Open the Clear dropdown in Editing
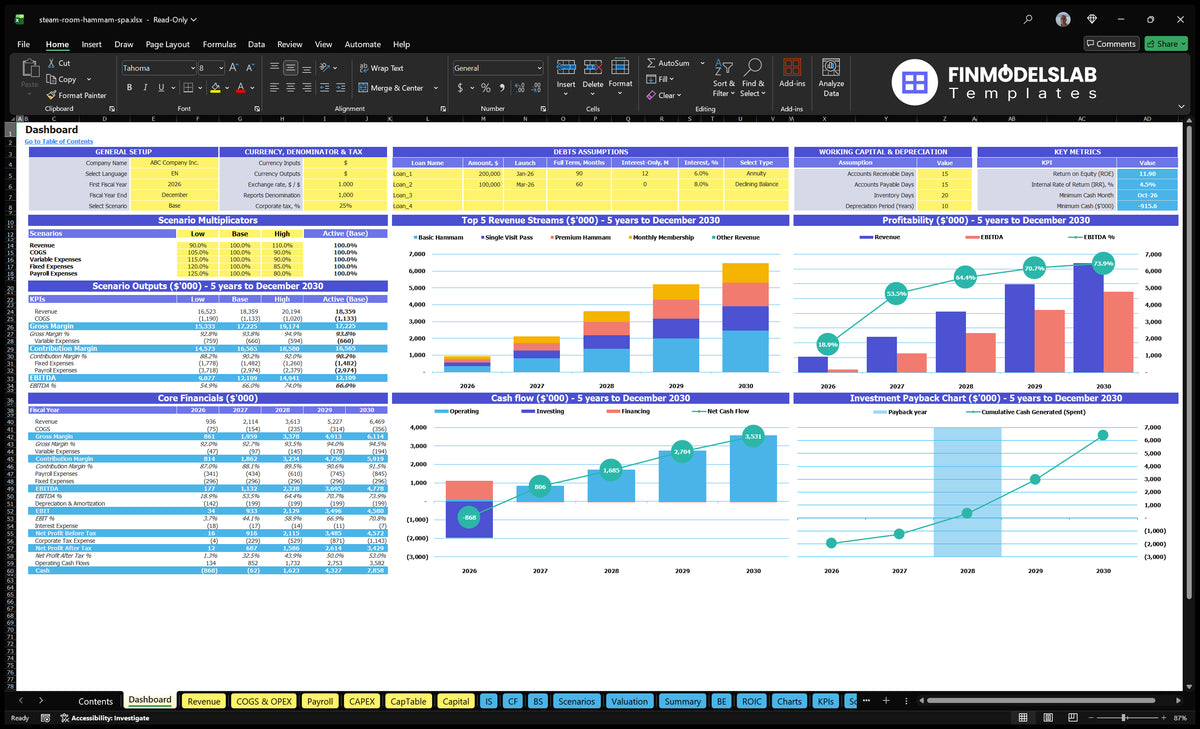The height and width of the screenshot is (729, 1200). [679, 95]
